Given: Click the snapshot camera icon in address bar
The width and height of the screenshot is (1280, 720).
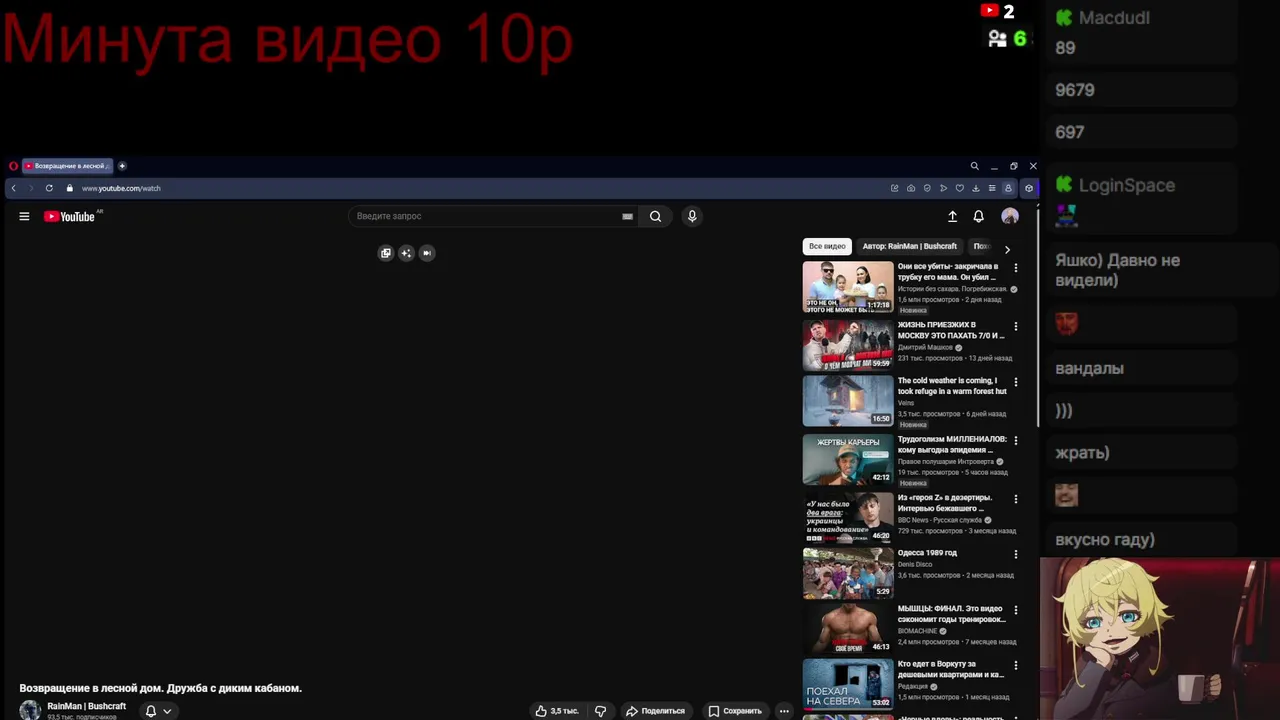Looking at the screenshot, I should coord(910,188).
